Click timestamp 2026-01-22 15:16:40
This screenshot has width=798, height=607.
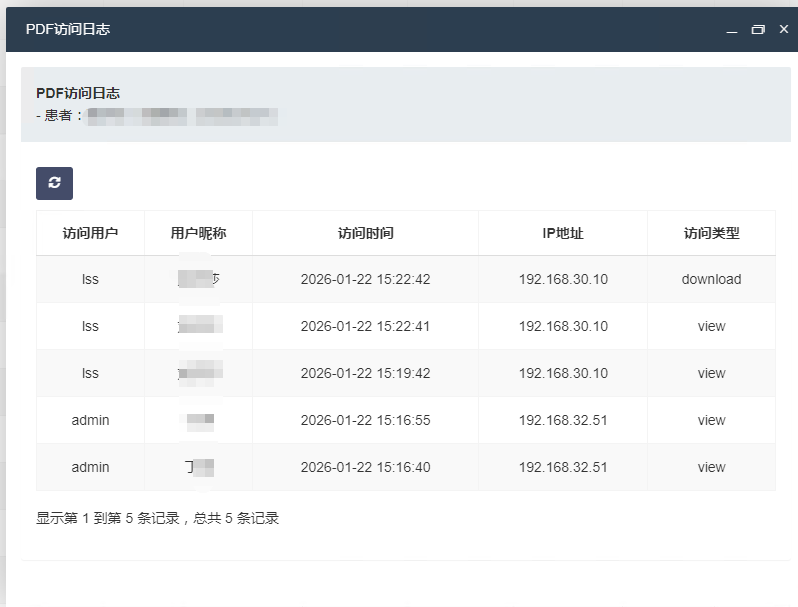click(365, 467)
